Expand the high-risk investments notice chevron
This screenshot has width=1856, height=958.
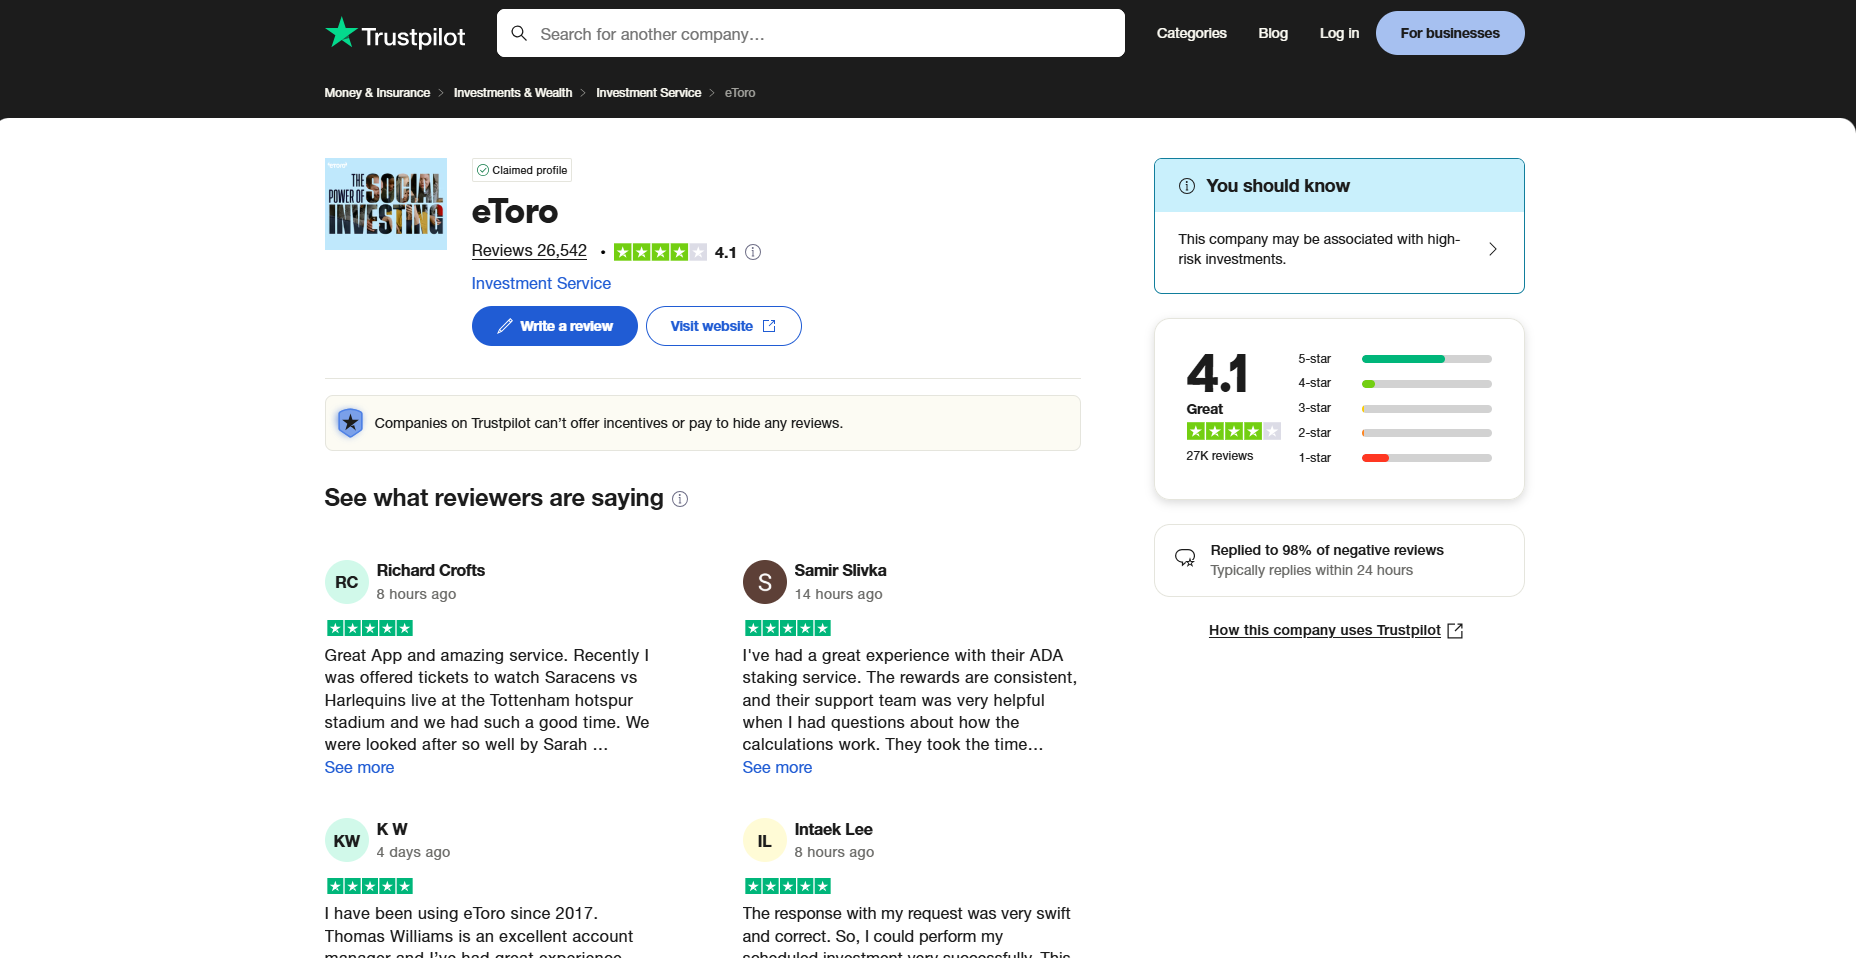pyautogui.click(x=1492, y=249)
